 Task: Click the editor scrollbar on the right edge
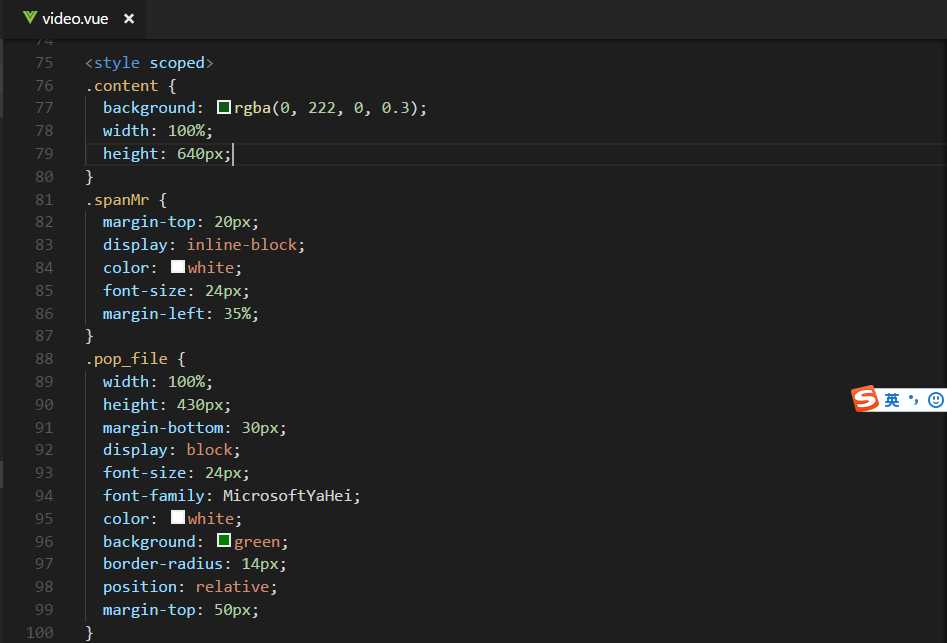click(942, 300)
